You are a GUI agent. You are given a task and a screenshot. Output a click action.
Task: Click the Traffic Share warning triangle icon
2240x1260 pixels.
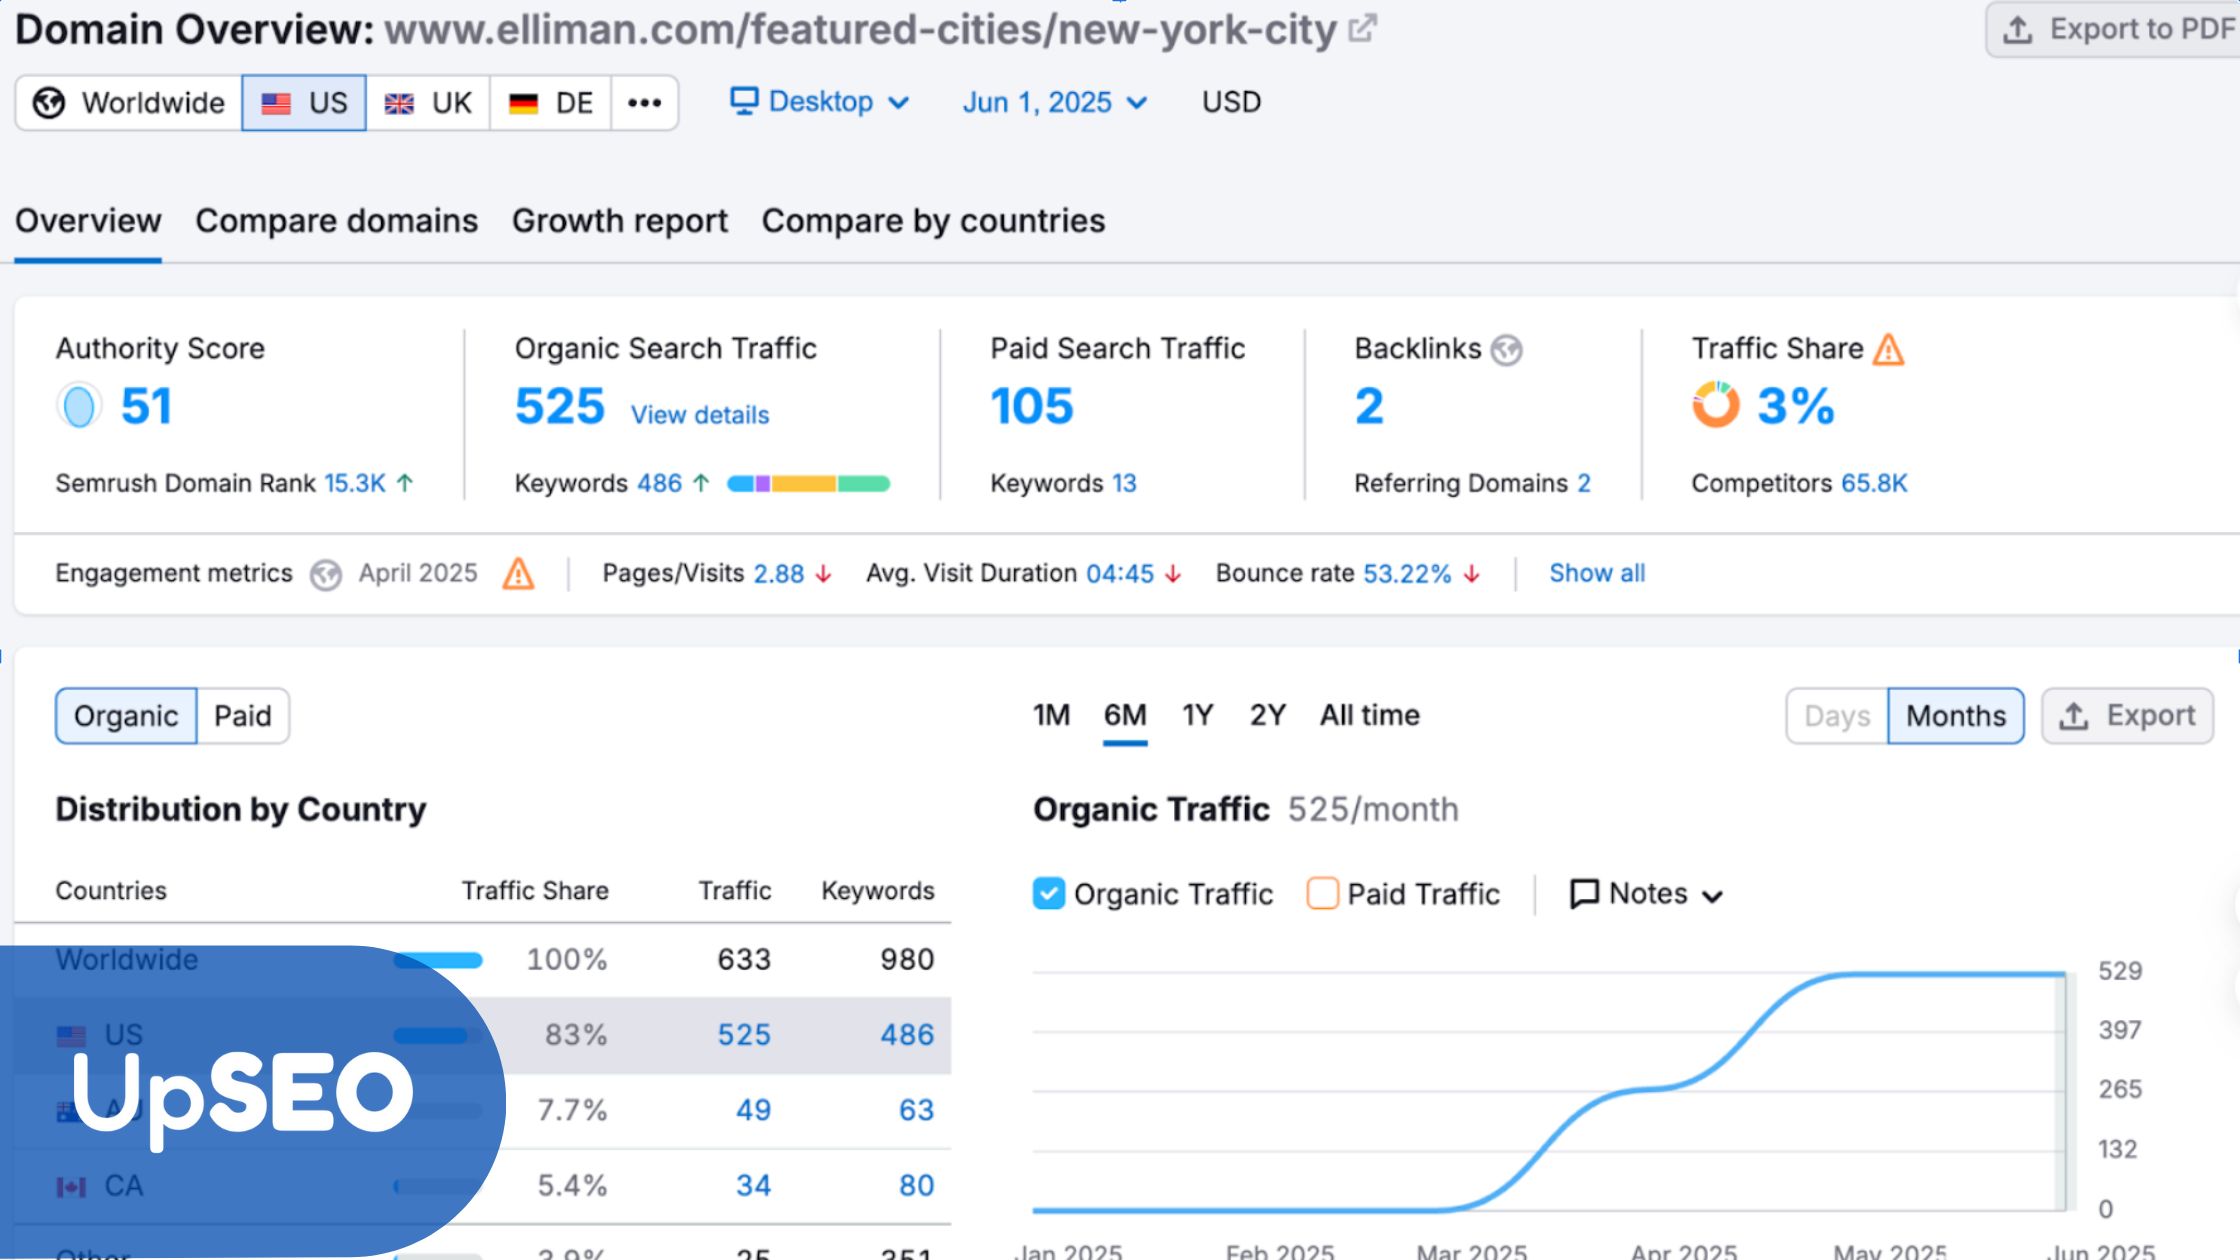point(1888,350)
